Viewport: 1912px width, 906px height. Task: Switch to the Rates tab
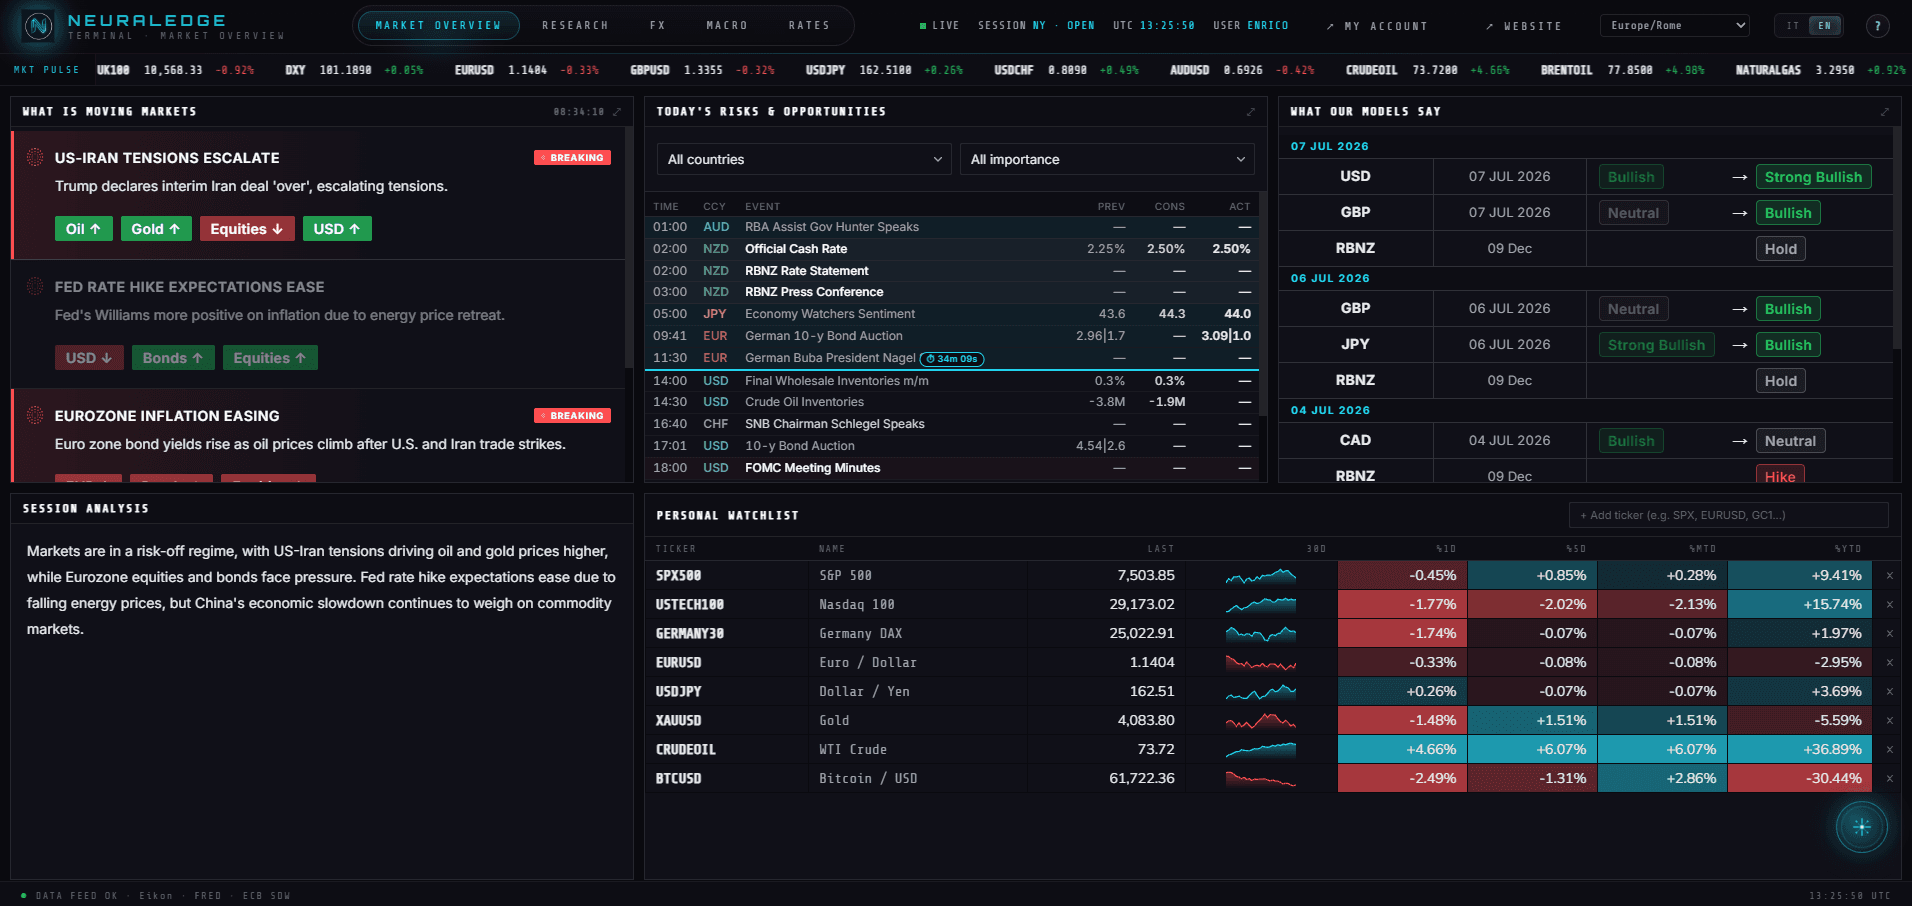click(809, 26)
